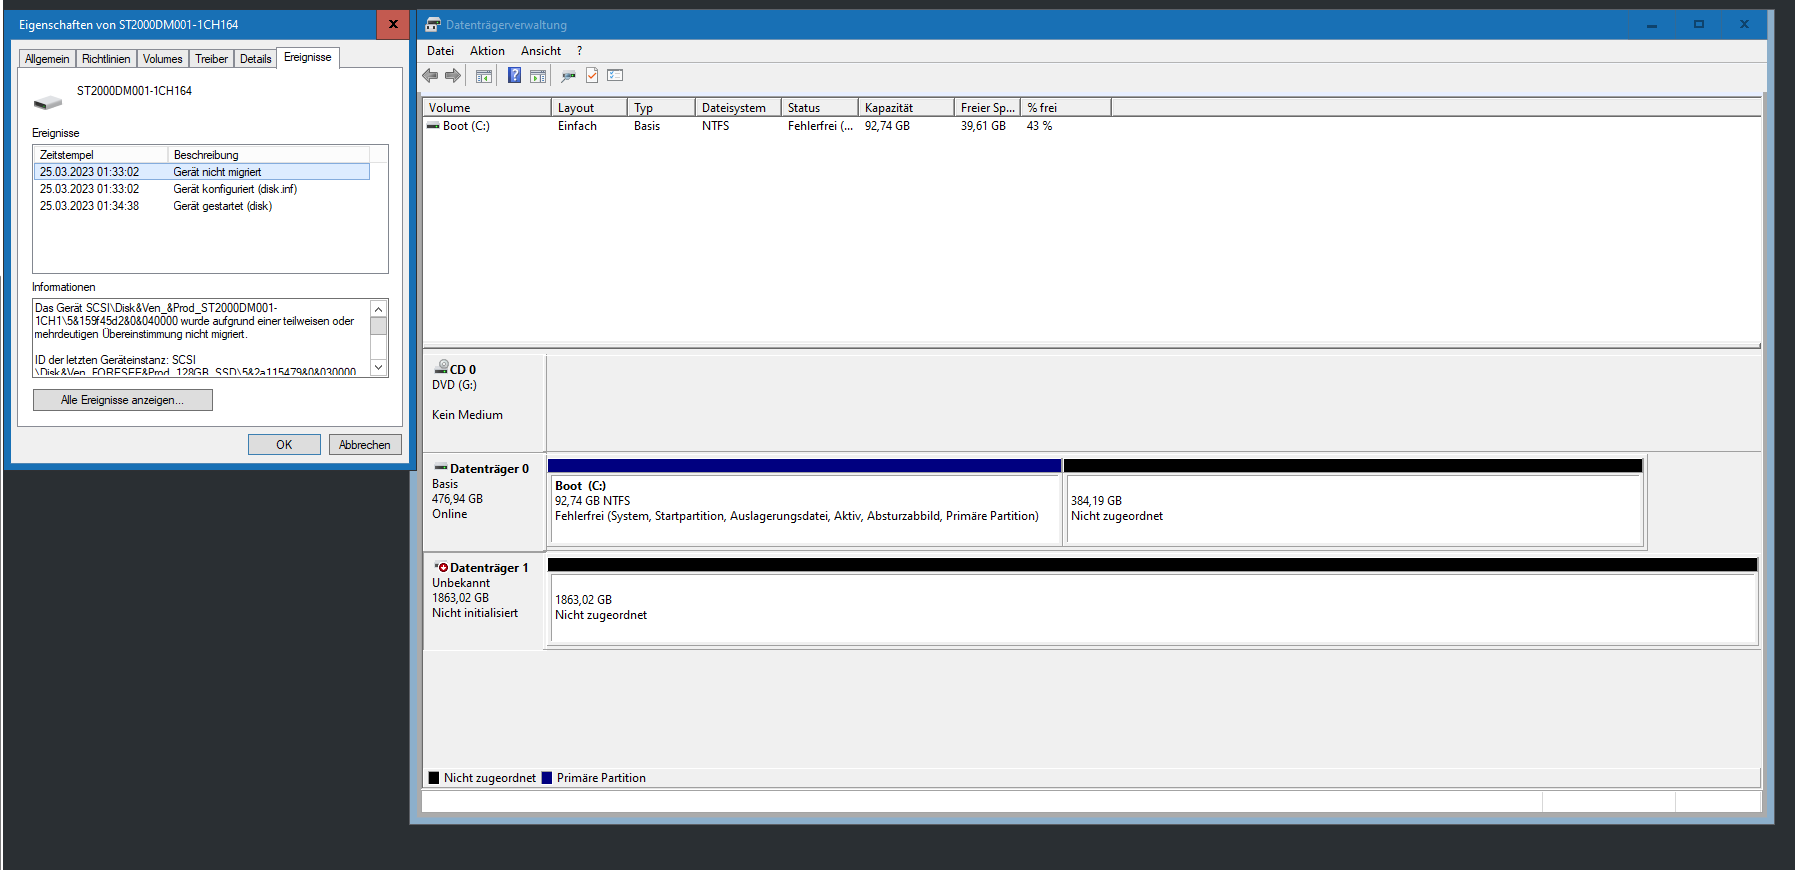Screen dimensions: 1795x870
Task: Click the Datenträger 0 disk icon
Action: tap(441, 467)
